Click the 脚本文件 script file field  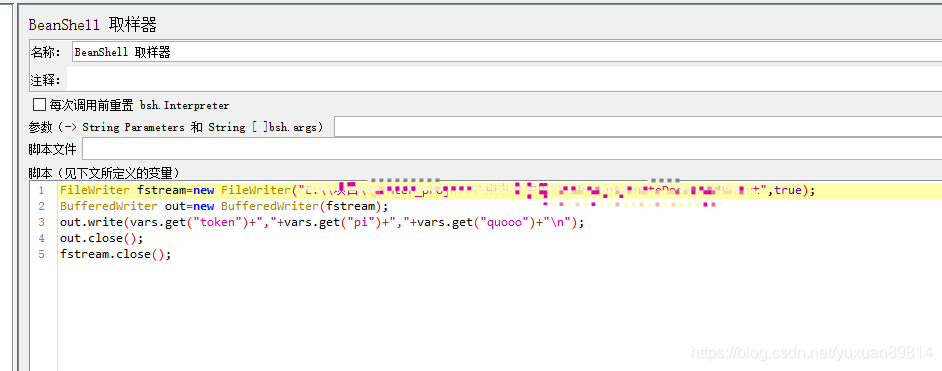512,149
